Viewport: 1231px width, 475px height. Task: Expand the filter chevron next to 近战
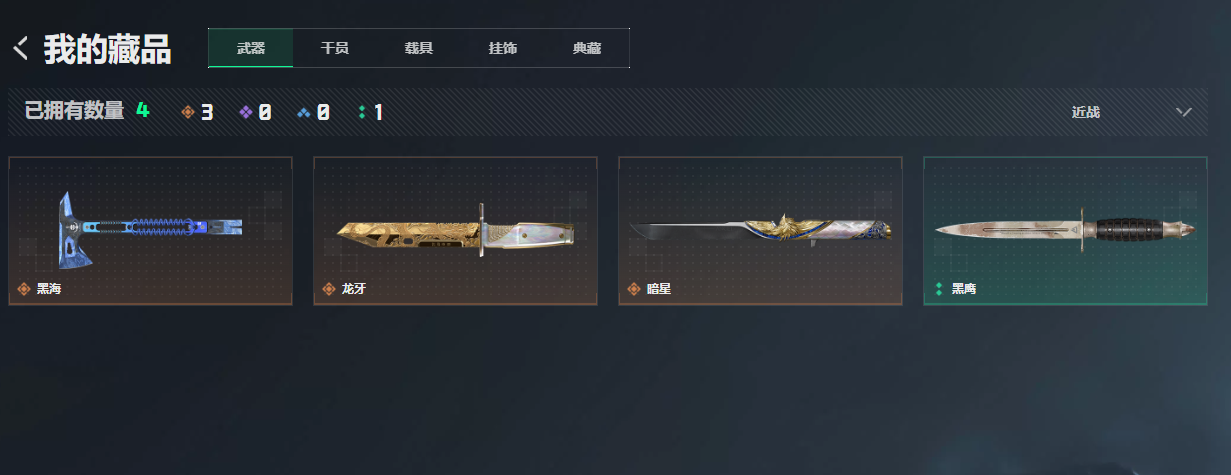click(1184, 112)
